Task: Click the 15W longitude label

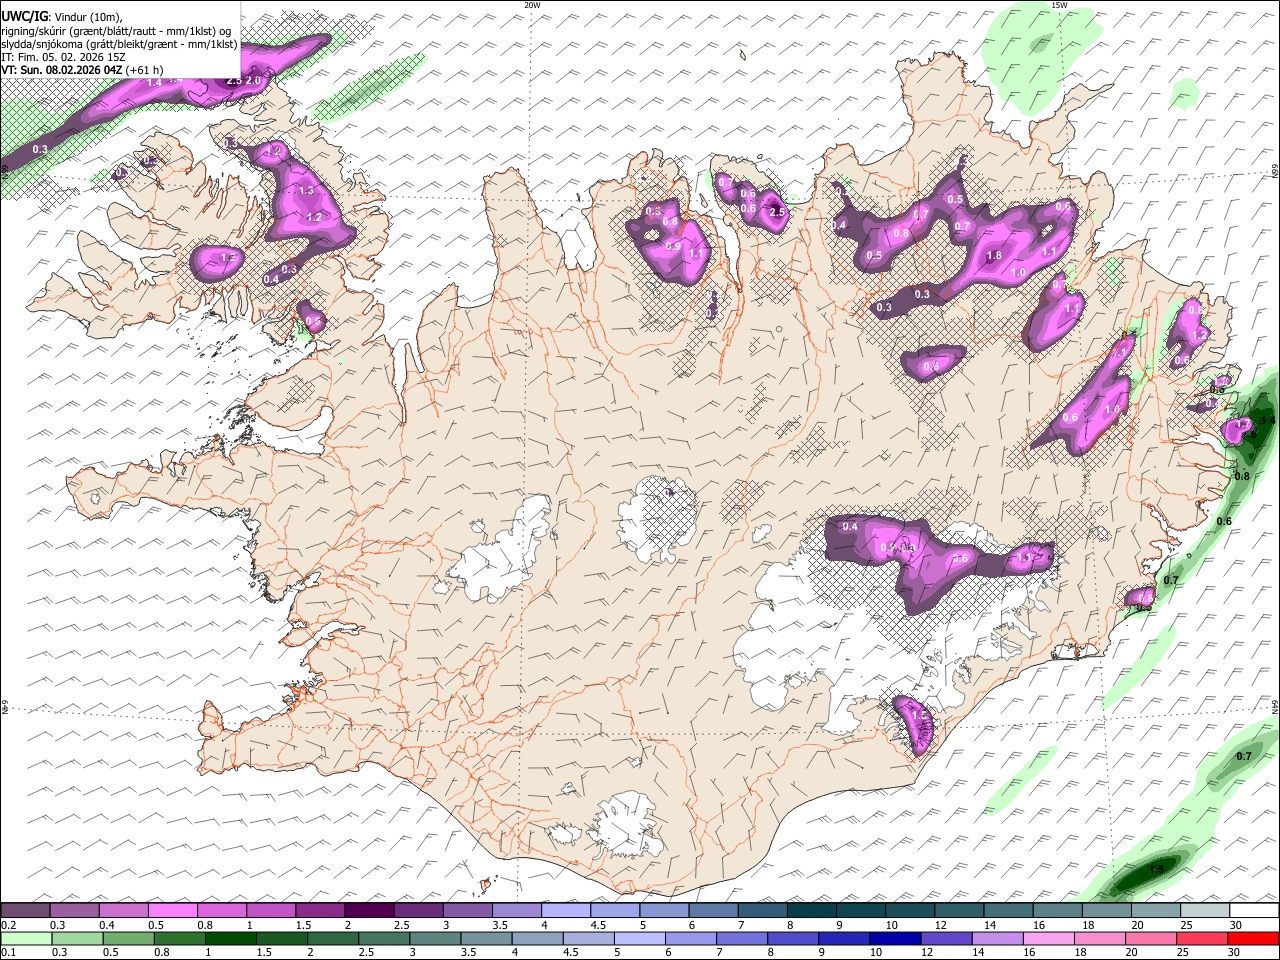Action: (x=1059, y=5)
